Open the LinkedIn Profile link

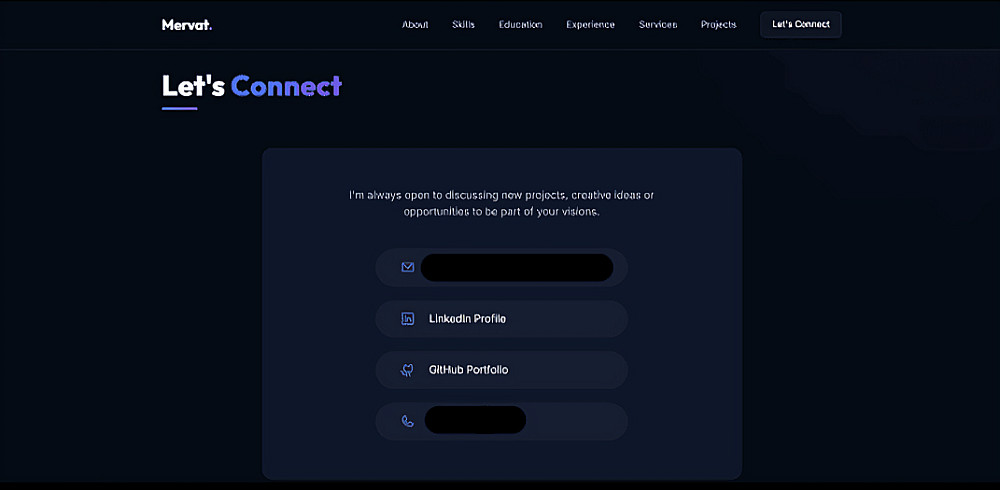[467, 319]
